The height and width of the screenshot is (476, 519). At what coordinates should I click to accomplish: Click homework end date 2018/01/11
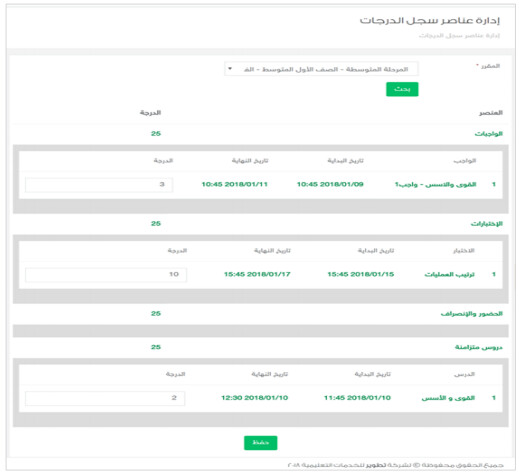coord(235,184)
